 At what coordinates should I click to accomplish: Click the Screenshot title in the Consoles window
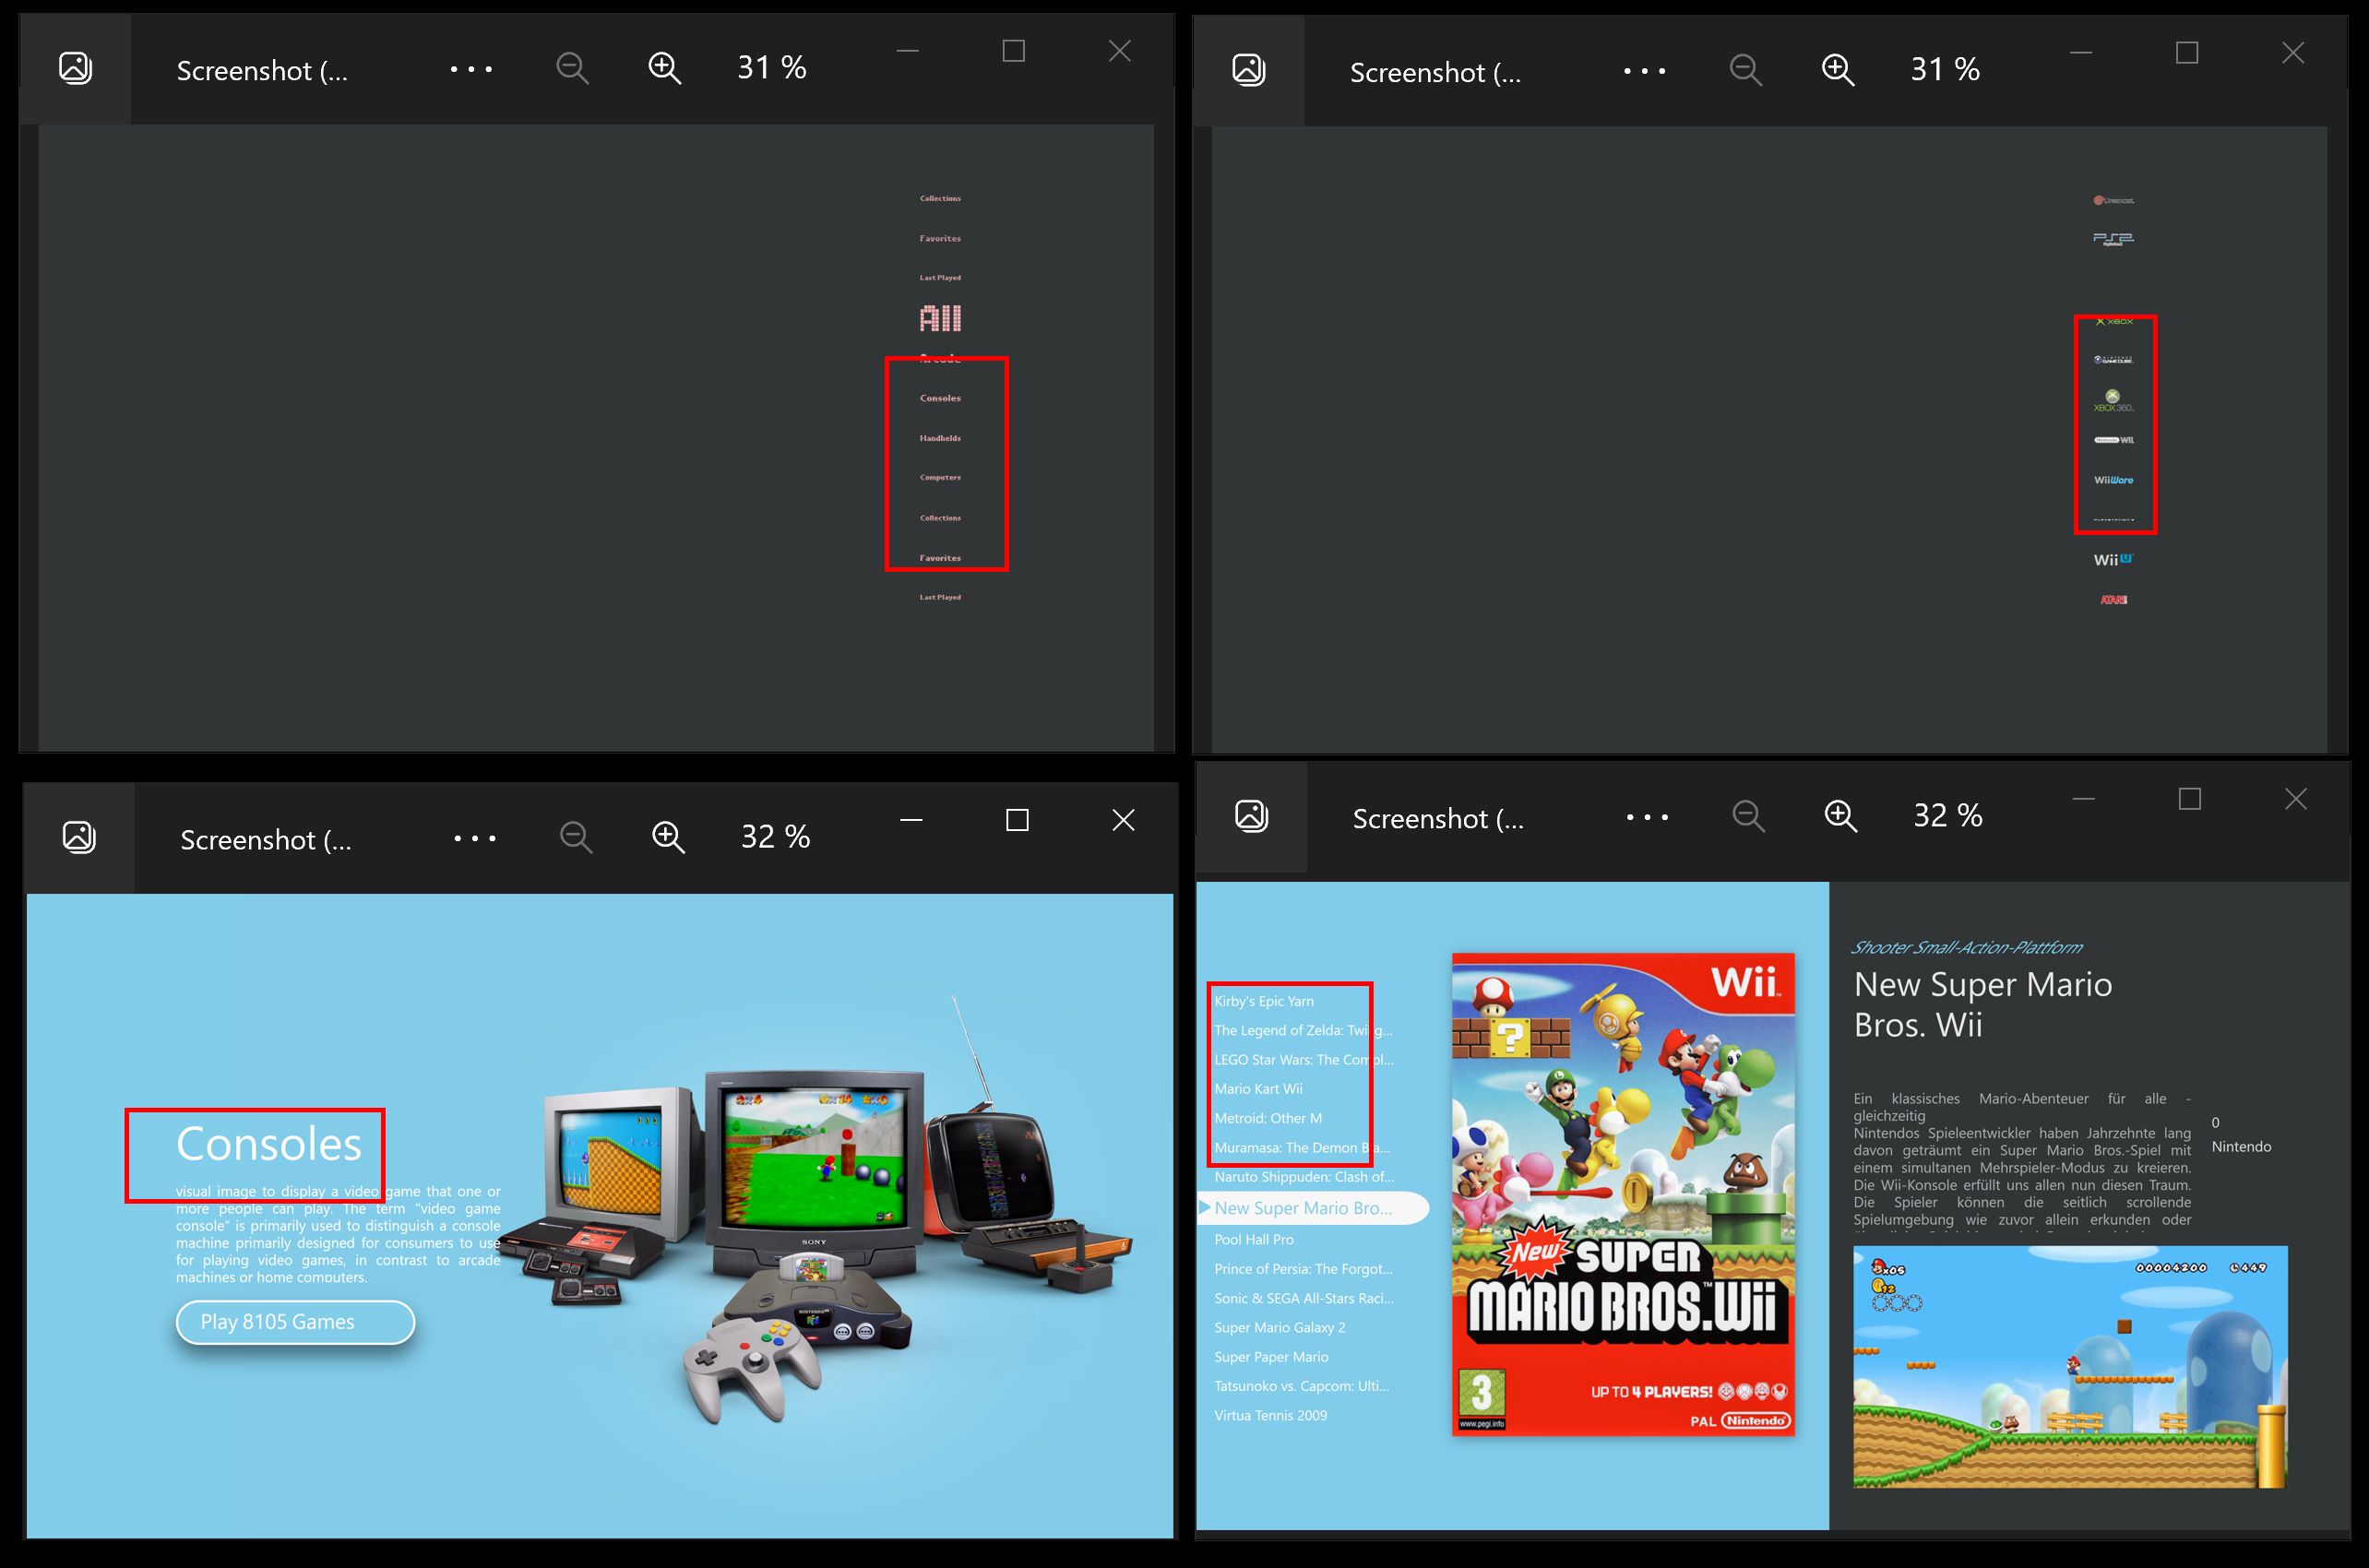(x=265, y=840)
